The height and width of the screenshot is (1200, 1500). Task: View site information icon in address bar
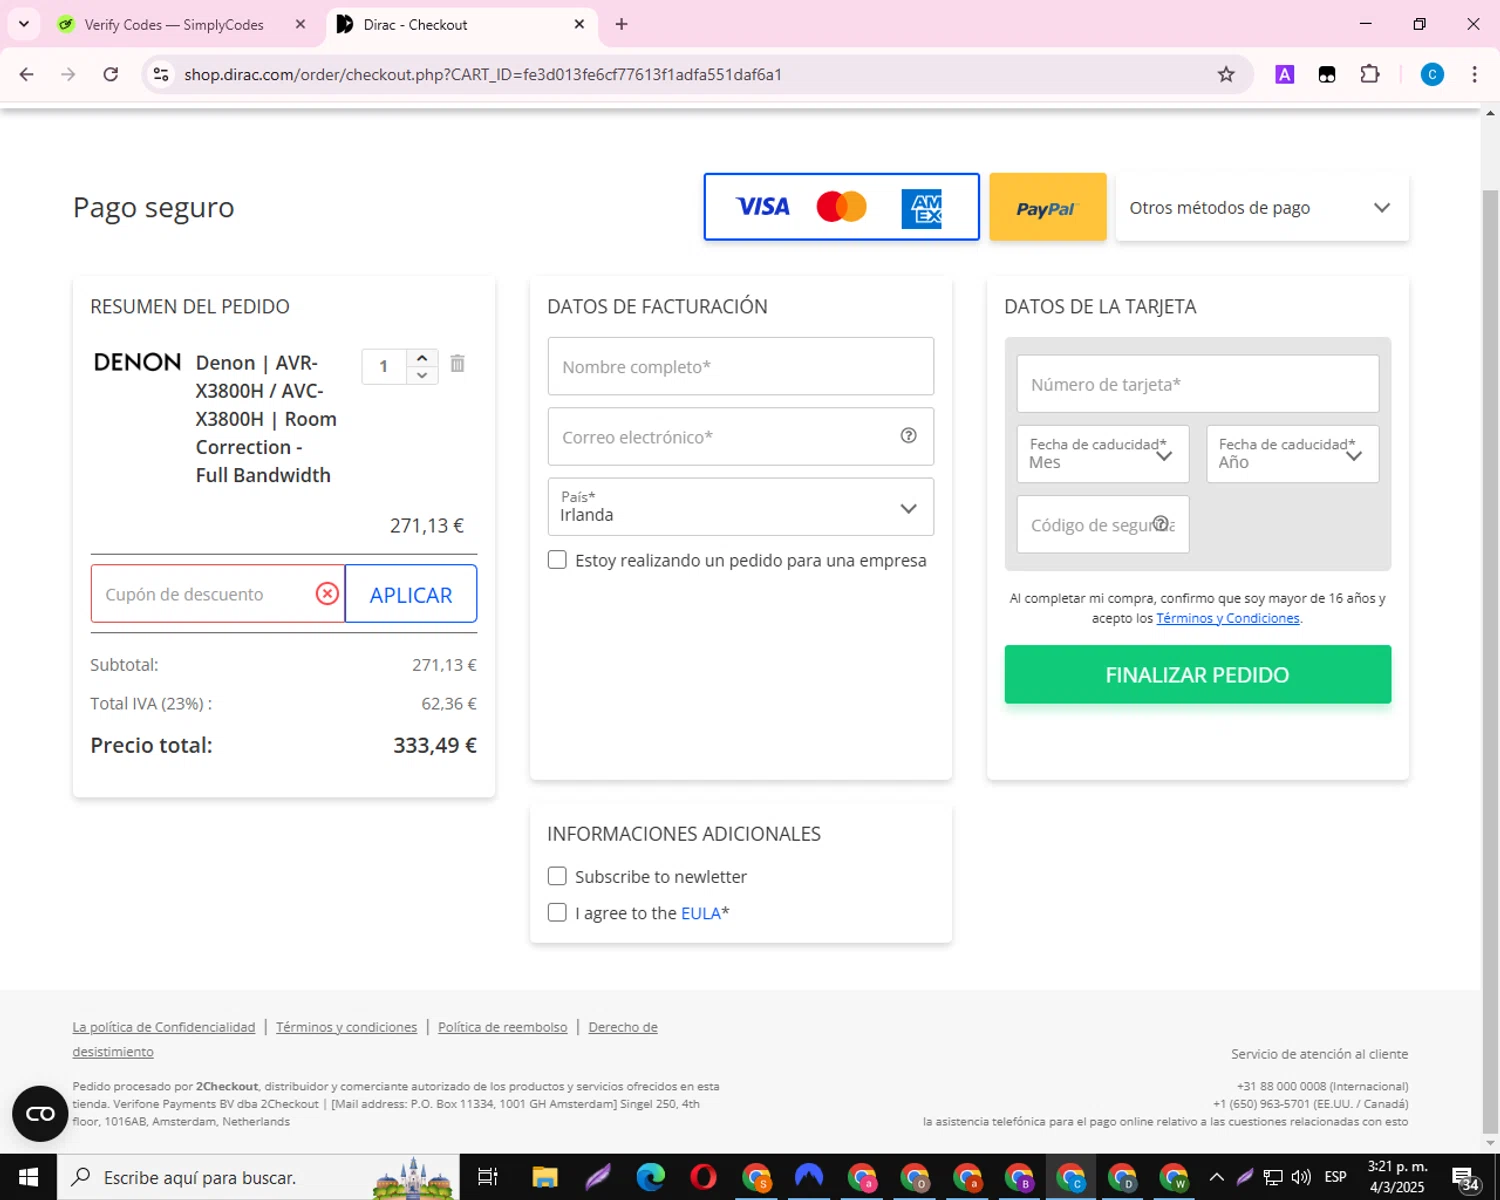click(161, 74)
